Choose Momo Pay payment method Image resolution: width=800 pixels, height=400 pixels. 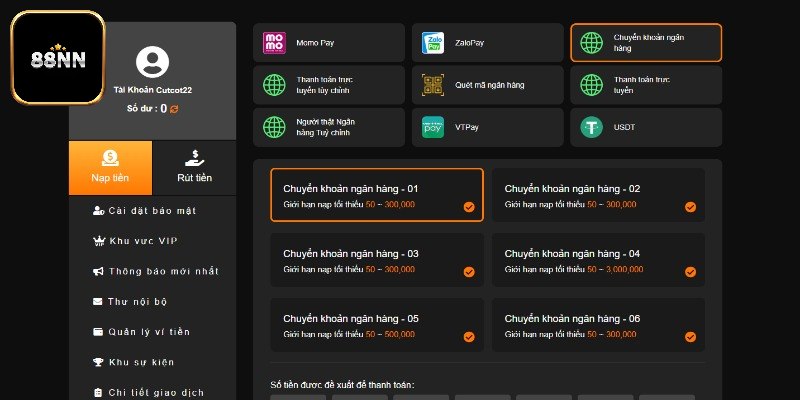[329, 43]
